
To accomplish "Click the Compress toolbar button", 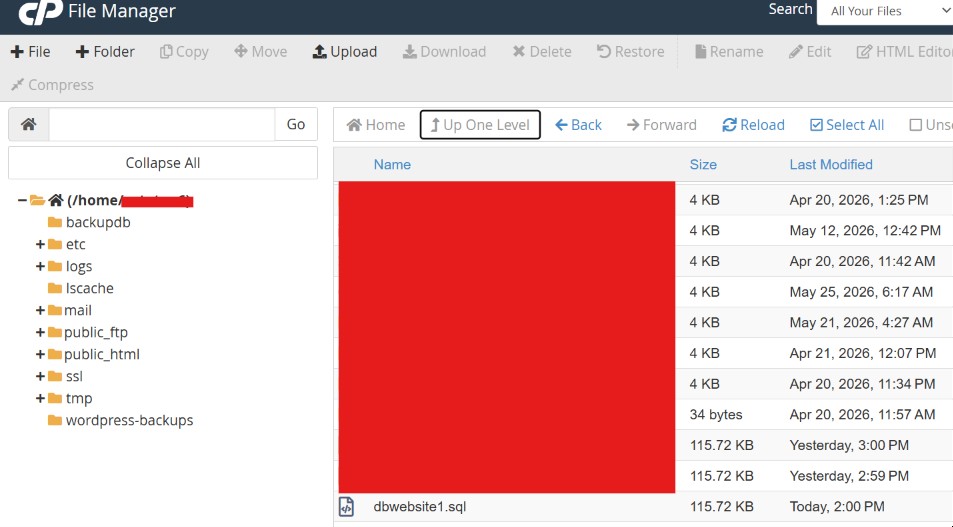I will pos(52,84).
